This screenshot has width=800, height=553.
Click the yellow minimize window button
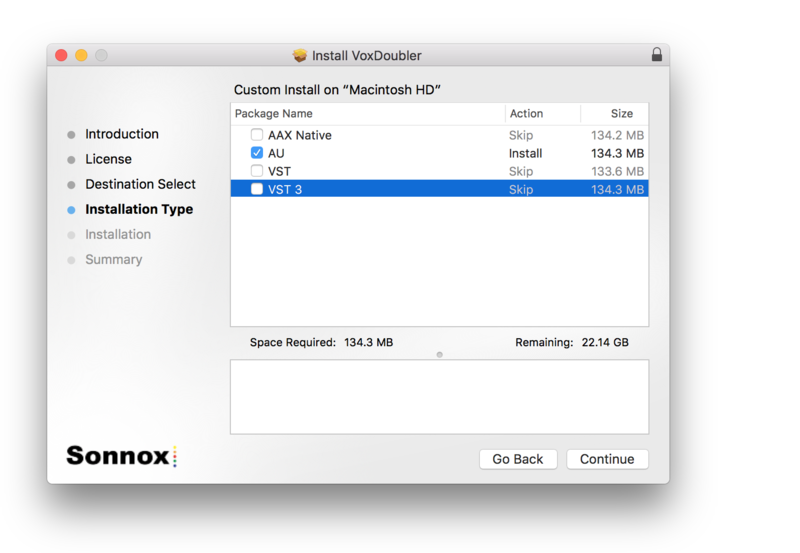click(81, 56)
